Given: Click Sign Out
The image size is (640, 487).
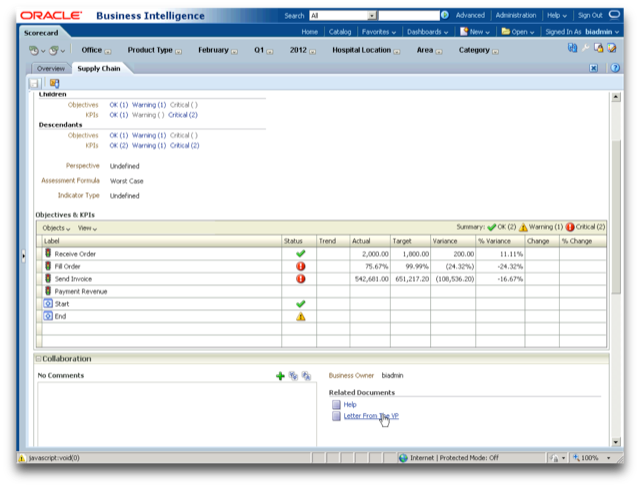Looking at the screenshot, I should point(590,16).
